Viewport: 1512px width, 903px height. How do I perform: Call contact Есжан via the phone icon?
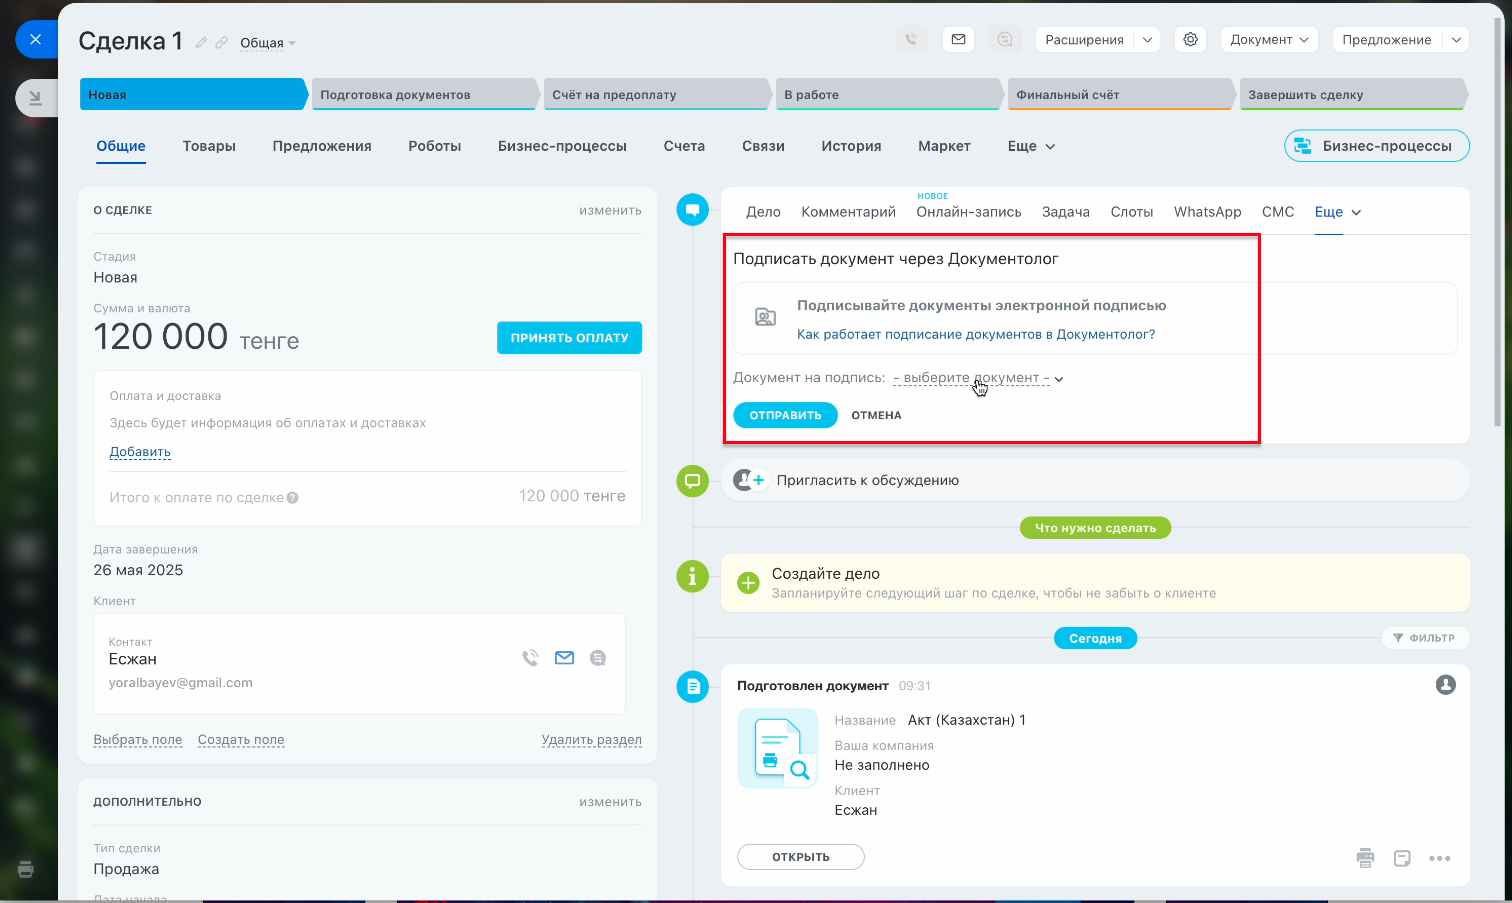(x=530, y=658)
